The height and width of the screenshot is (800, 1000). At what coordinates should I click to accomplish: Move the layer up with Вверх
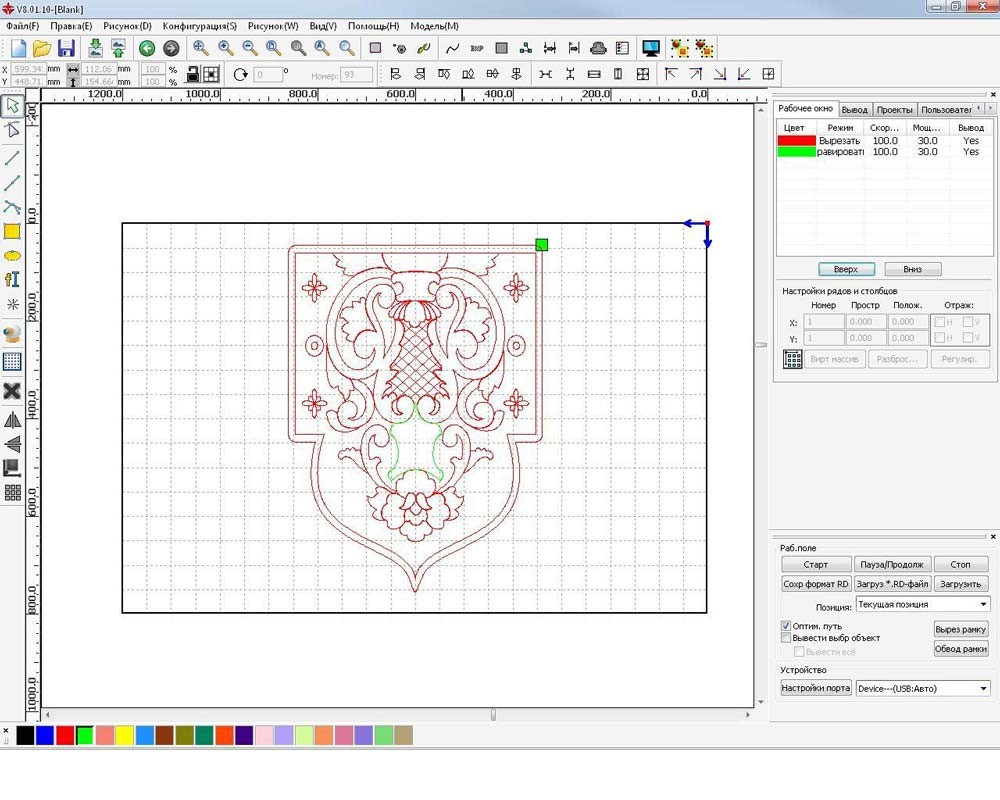(x=846, y=269)
